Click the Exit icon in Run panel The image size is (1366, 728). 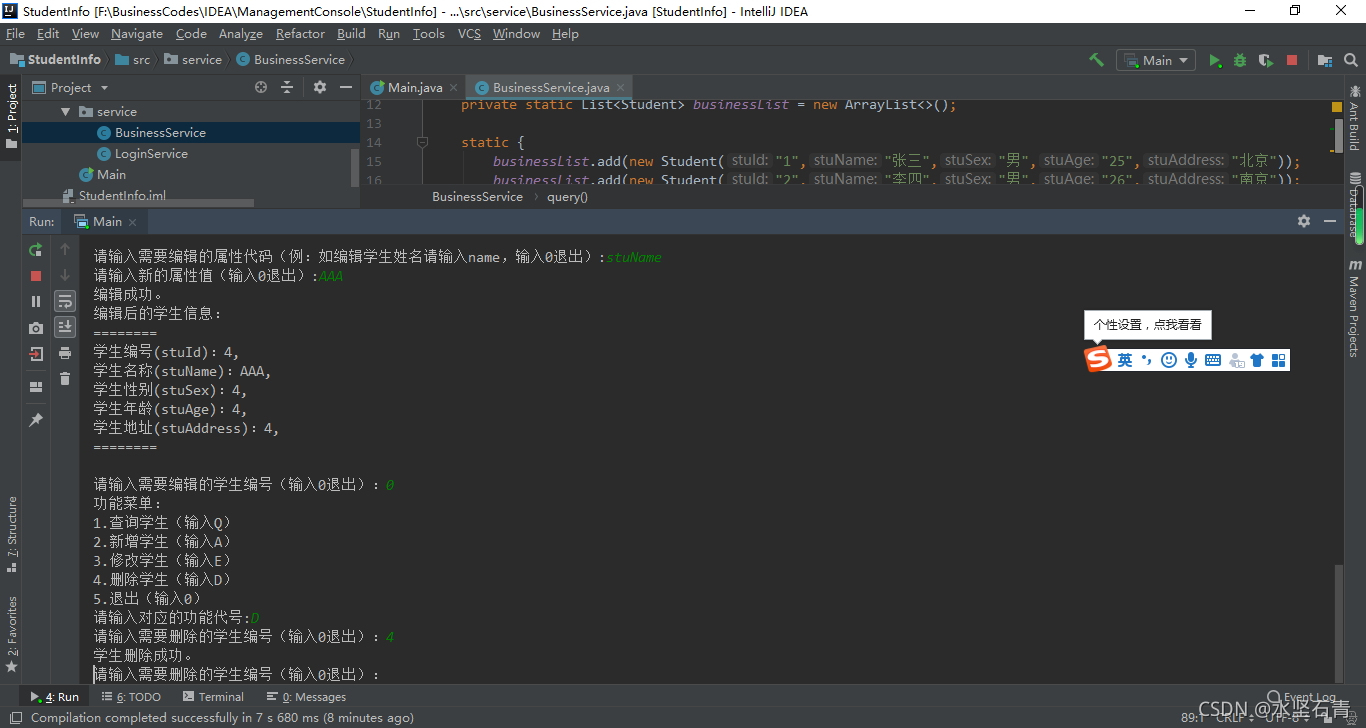(36, 354)
